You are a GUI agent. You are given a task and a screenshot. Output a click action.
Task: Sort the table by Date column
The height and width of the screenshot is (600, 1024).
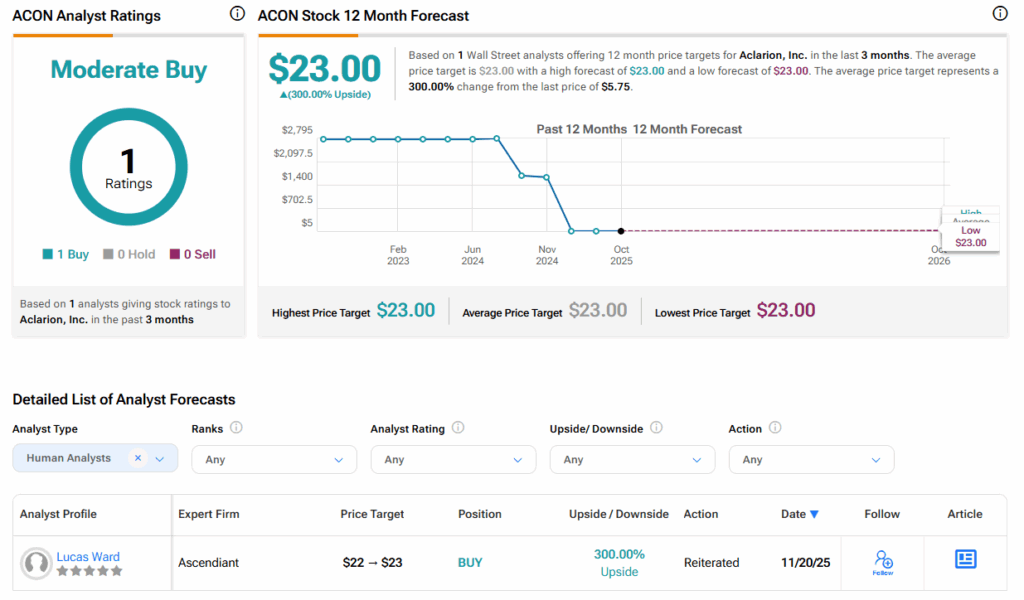(x=799, y=514)
